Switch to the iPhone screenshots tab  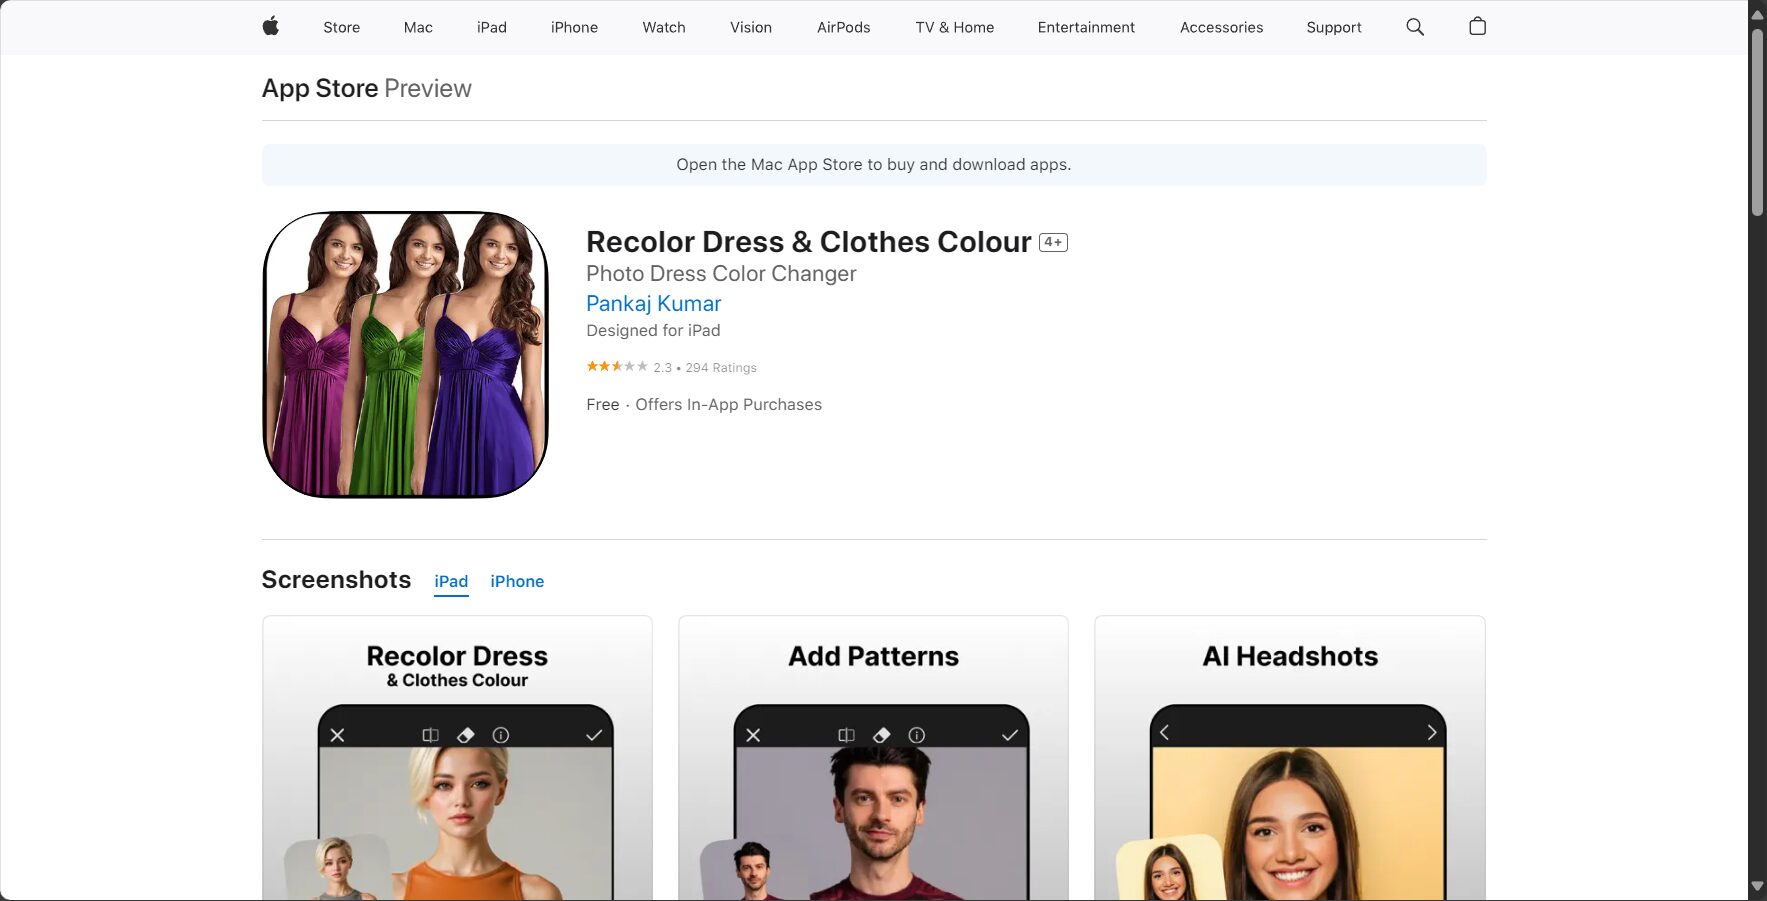tap(517, 582)
